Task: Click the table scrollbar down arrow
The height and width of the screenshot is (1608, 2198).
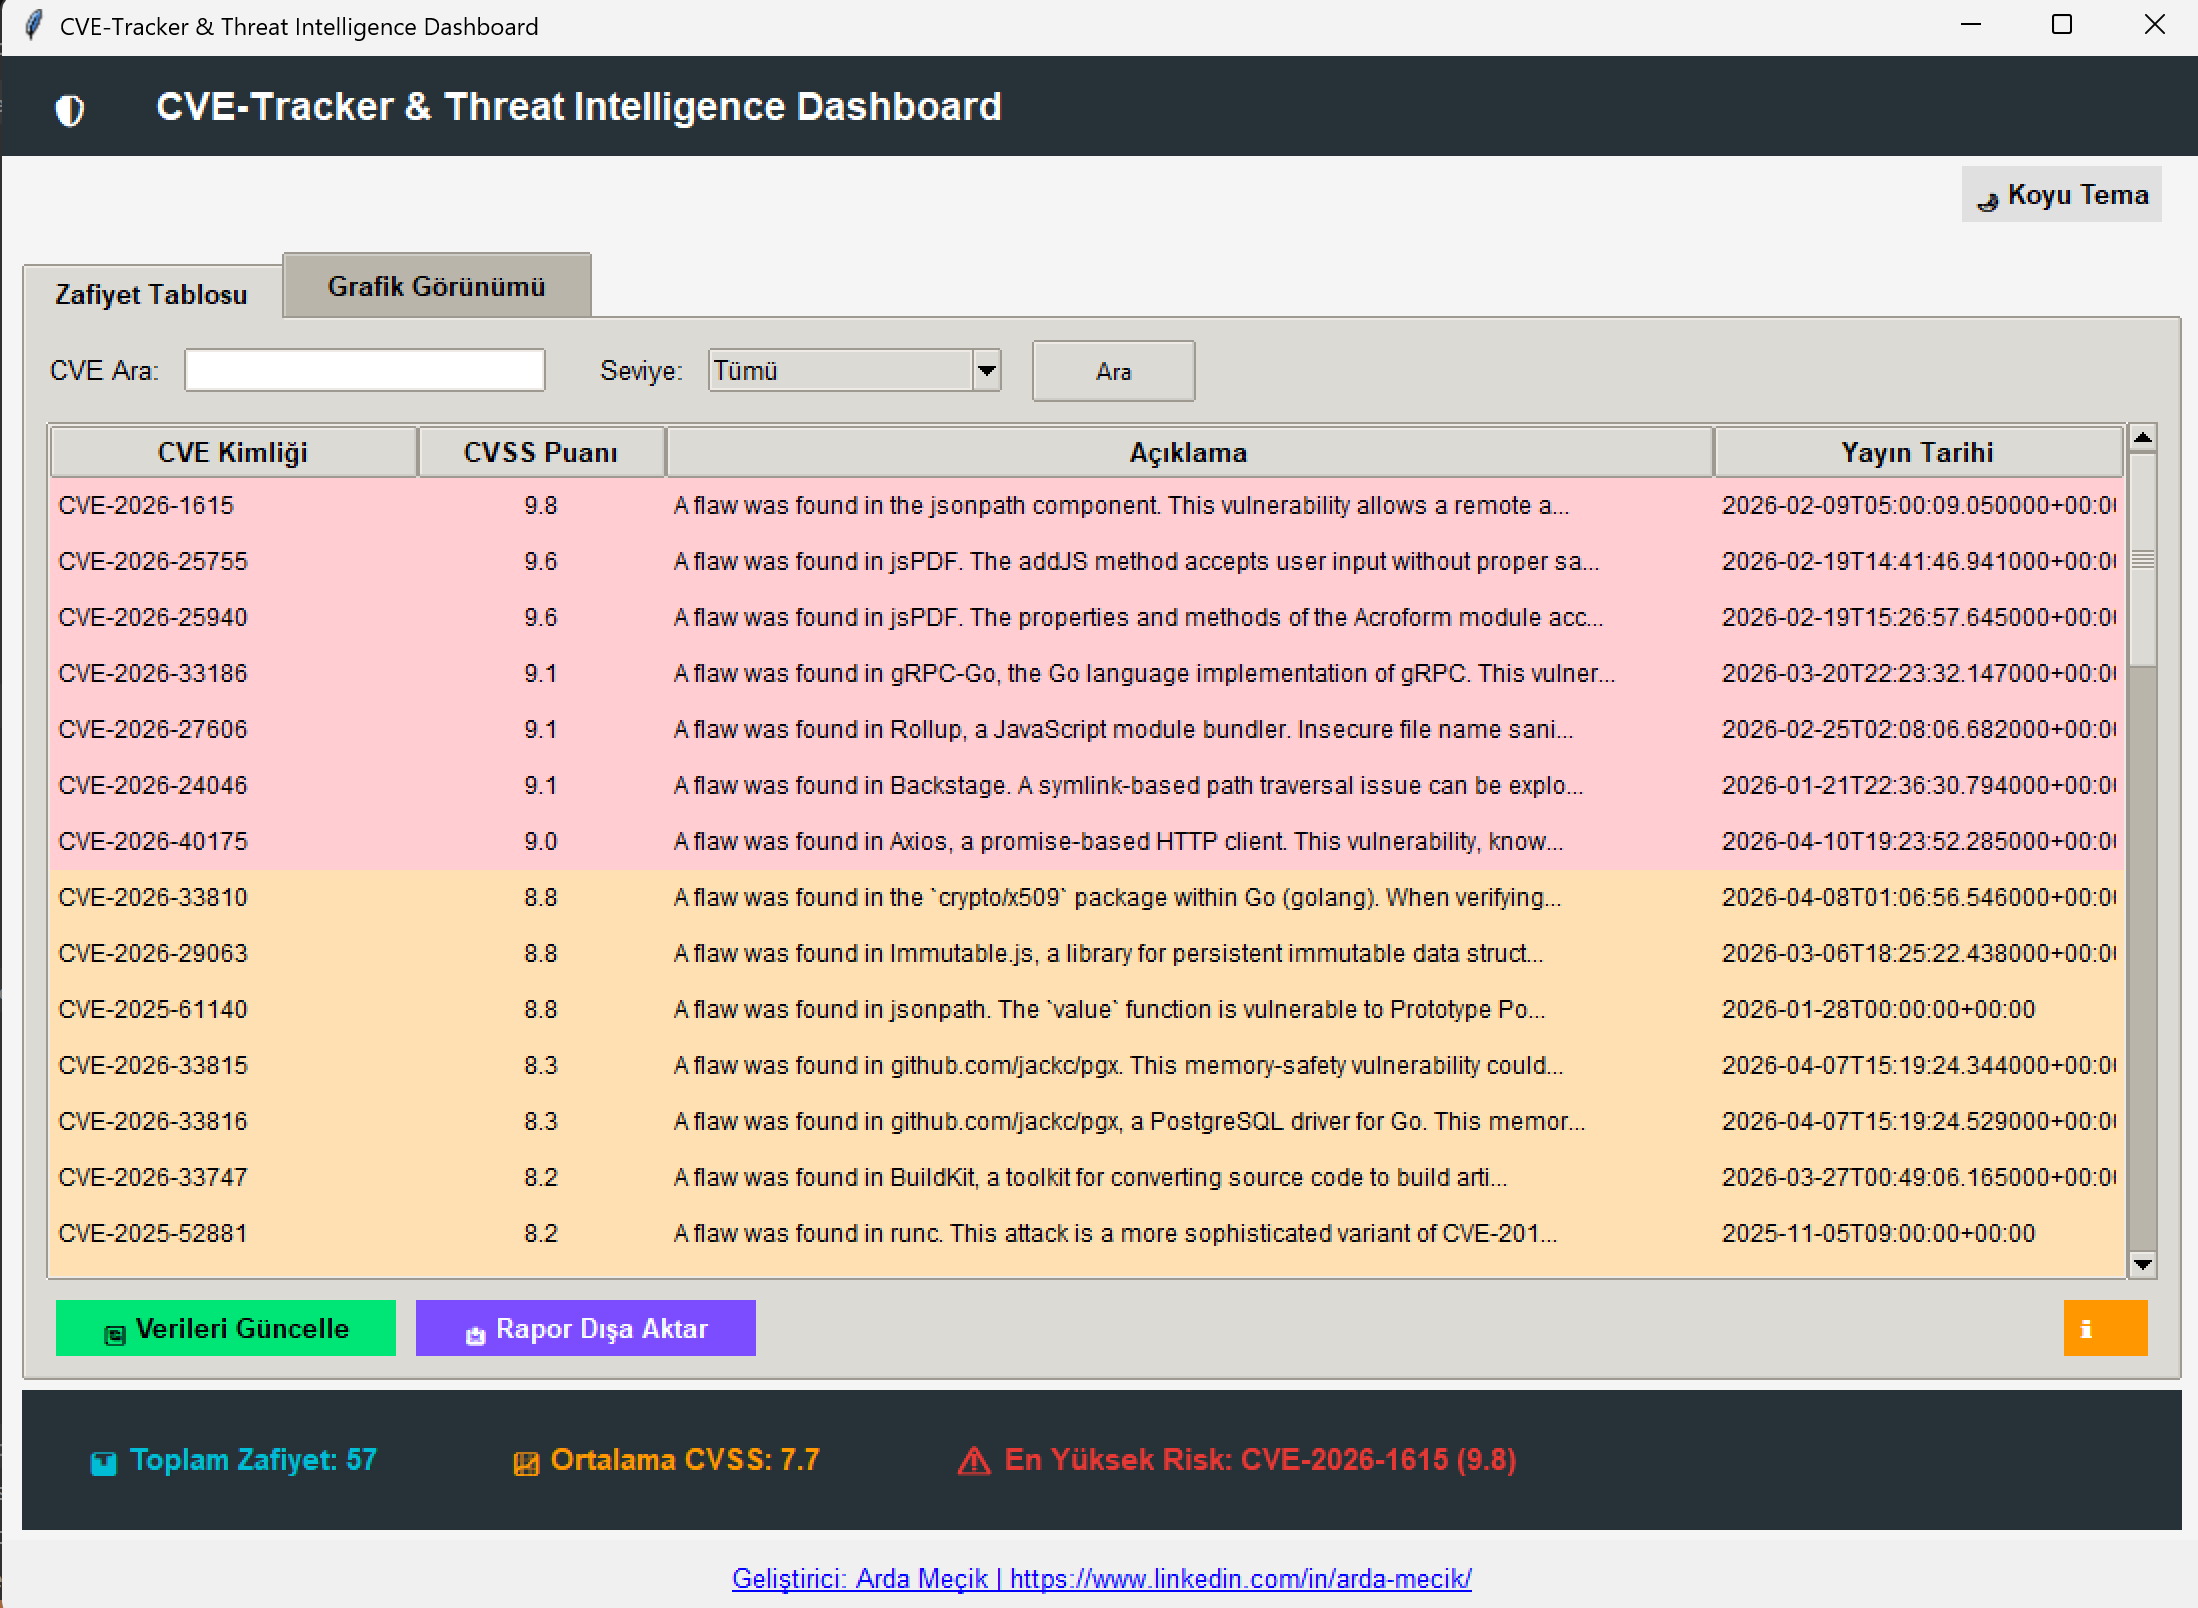Action: [2142, 1264]
